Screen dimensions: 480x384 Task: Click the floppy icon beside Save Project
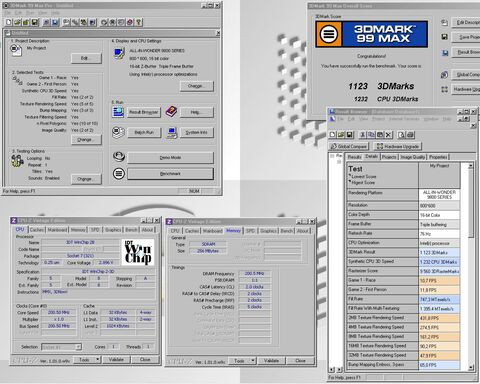click(x=444, y=37)
